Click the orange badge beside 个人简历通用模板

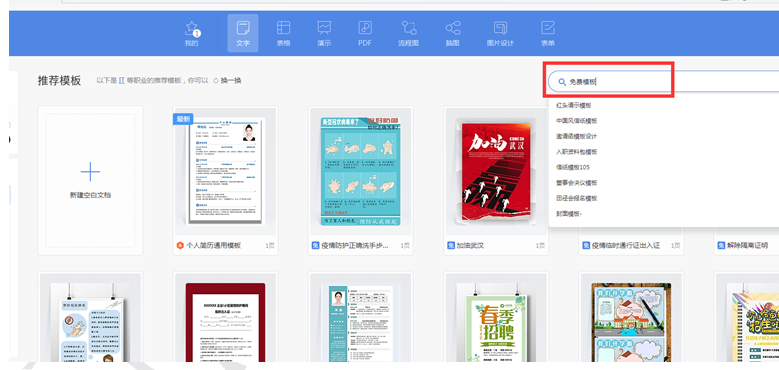[x=180, y=245]
